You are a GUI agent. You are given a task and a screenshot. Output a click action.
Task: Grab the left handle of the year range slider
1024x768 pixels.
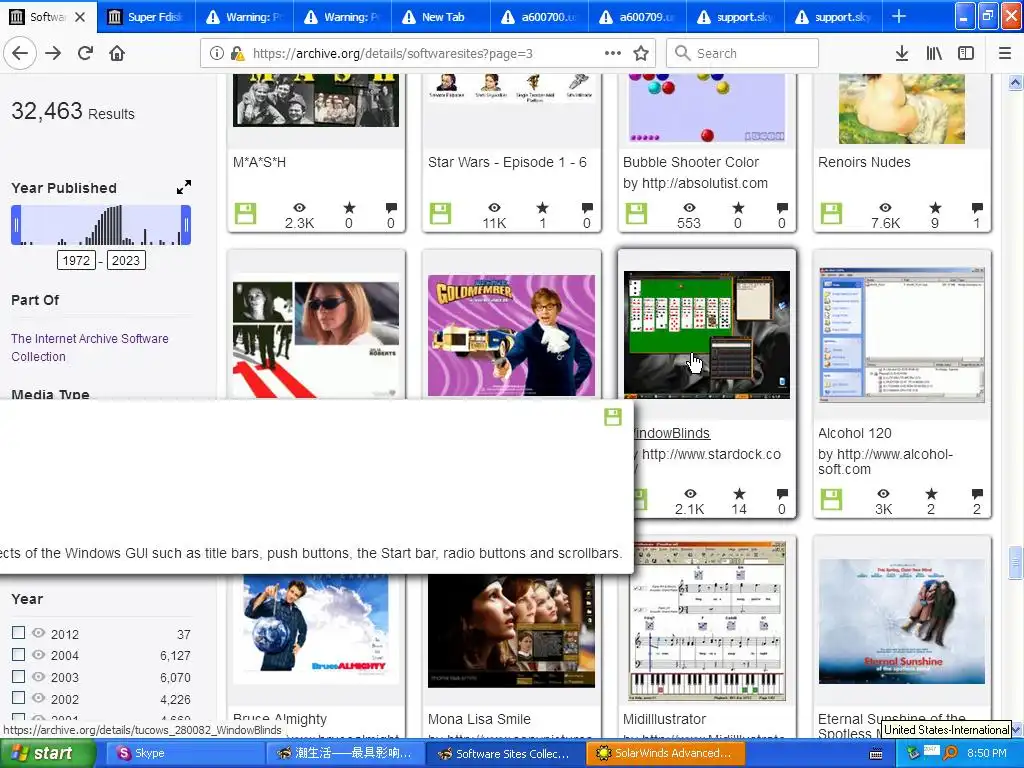pyautogui.click(x=16, y=225)
